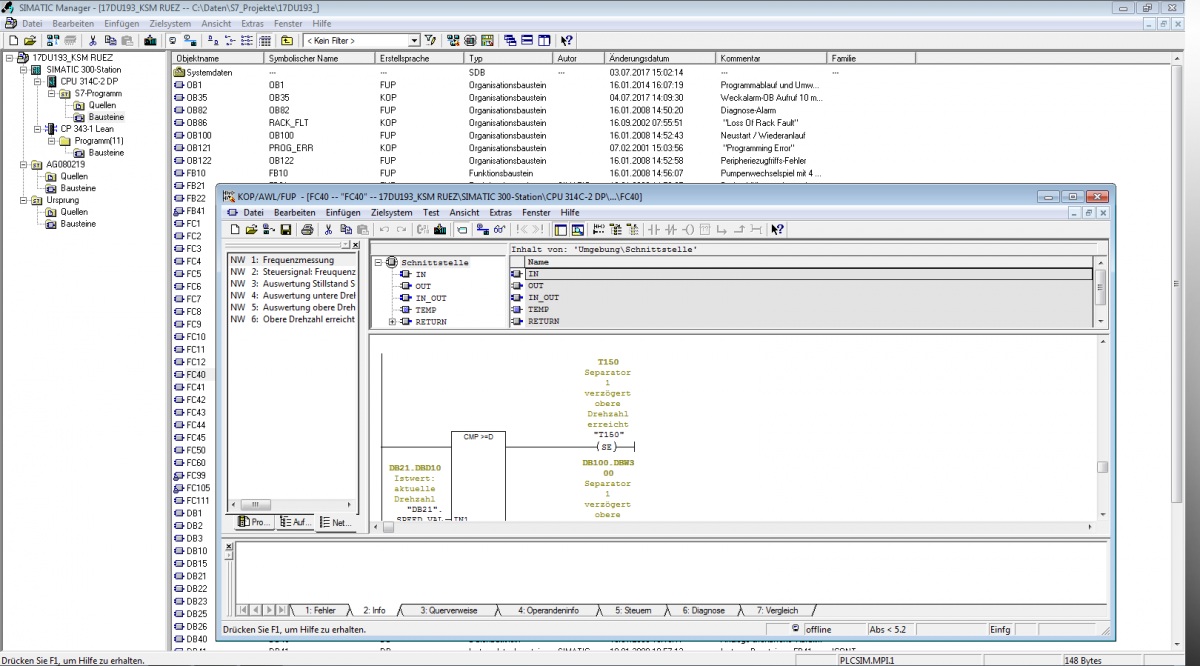Go up one level in SIMATIC Manager
Image resolution: width=1200 pixels, height=666 pixels.
(287, 41)
